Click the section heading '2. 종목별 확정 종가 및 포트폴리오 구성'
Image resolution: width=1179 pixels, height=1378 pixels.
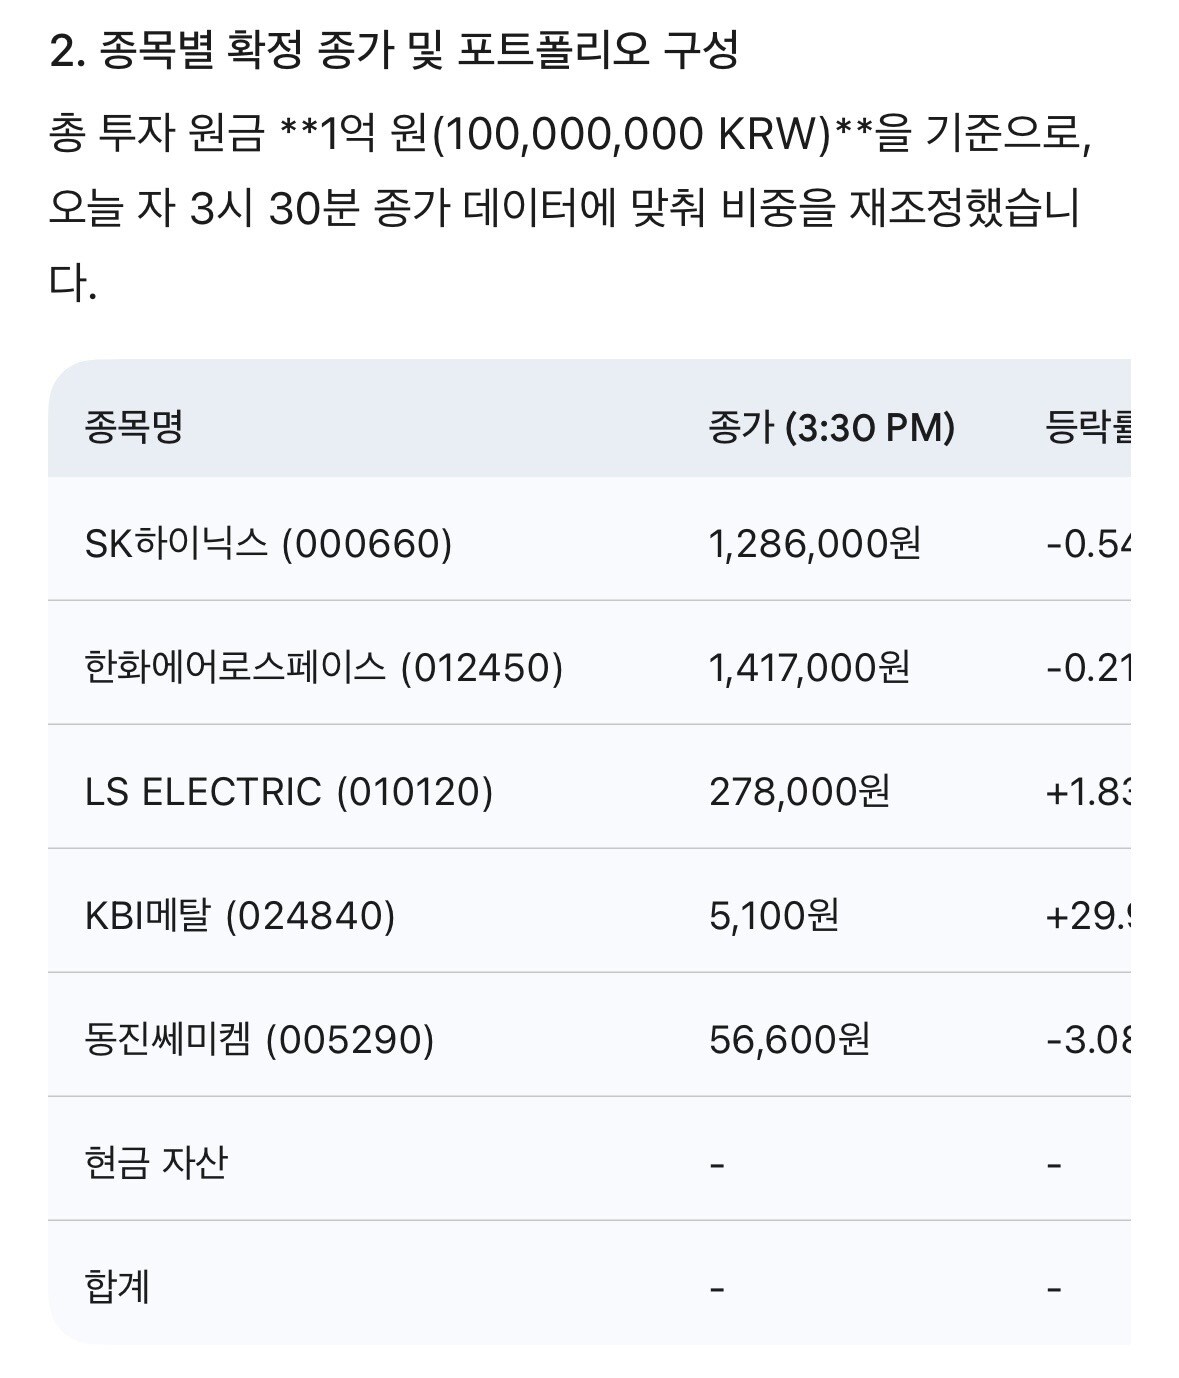[394, 51]
